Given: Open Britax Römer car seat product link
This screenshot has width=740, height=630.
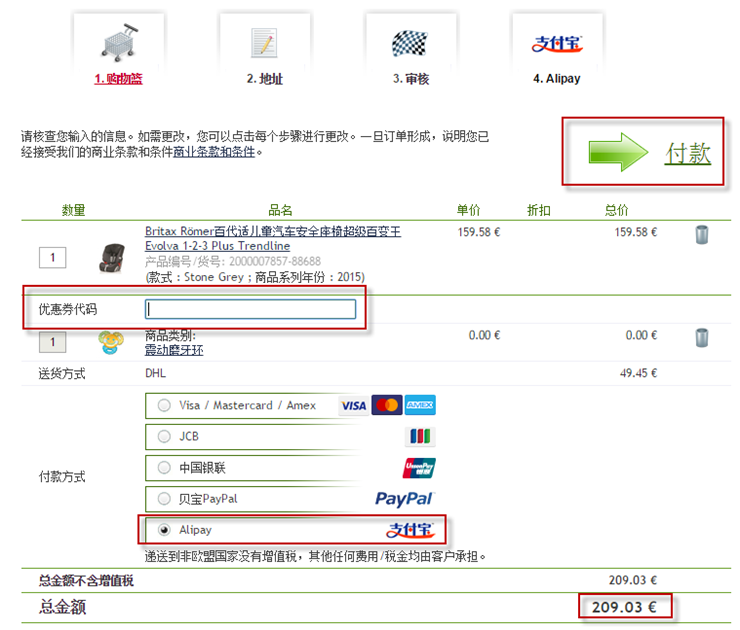Looking at the screenshot, I should click(x=273, y=238).
